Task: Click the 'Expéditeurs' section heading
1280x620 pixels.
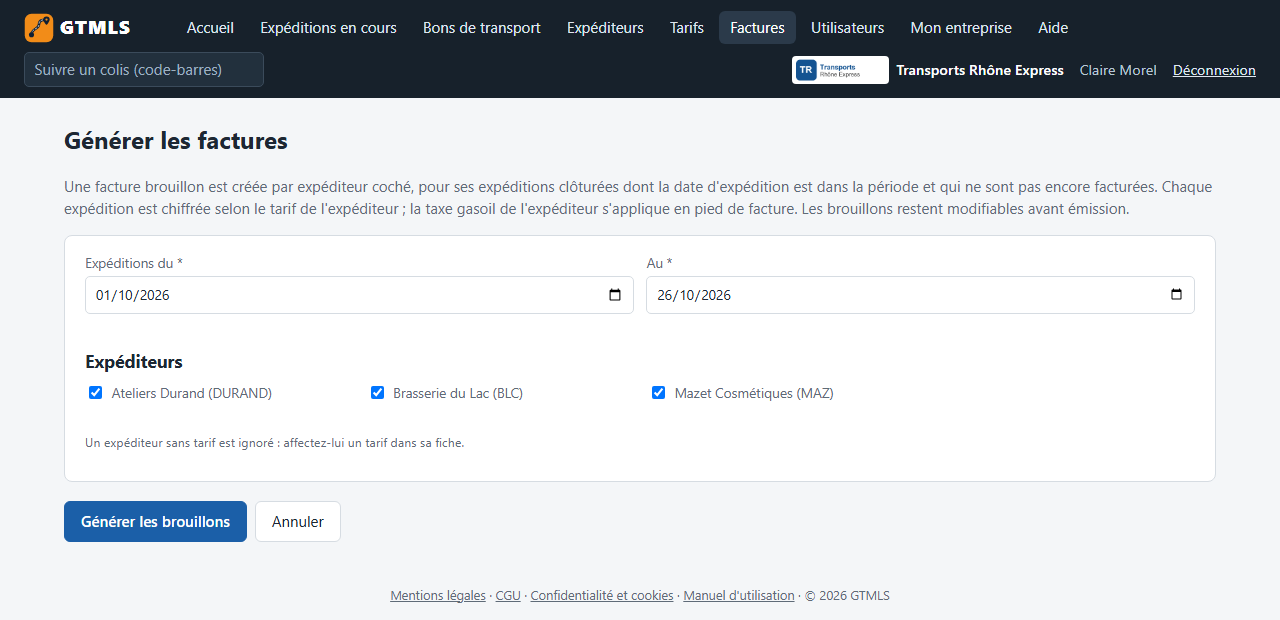Action: click(134, 362)
